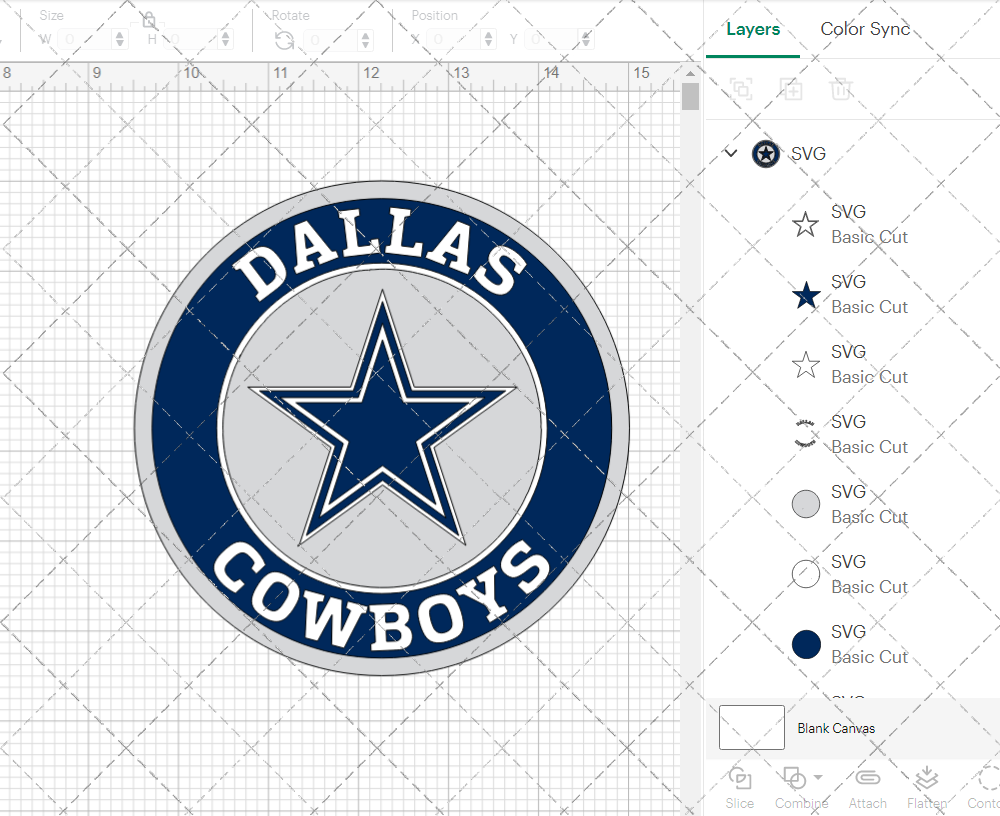Click the canvas scrollbar up arrow
This screenshot has width=1000, height=816.
click(690, 73)
